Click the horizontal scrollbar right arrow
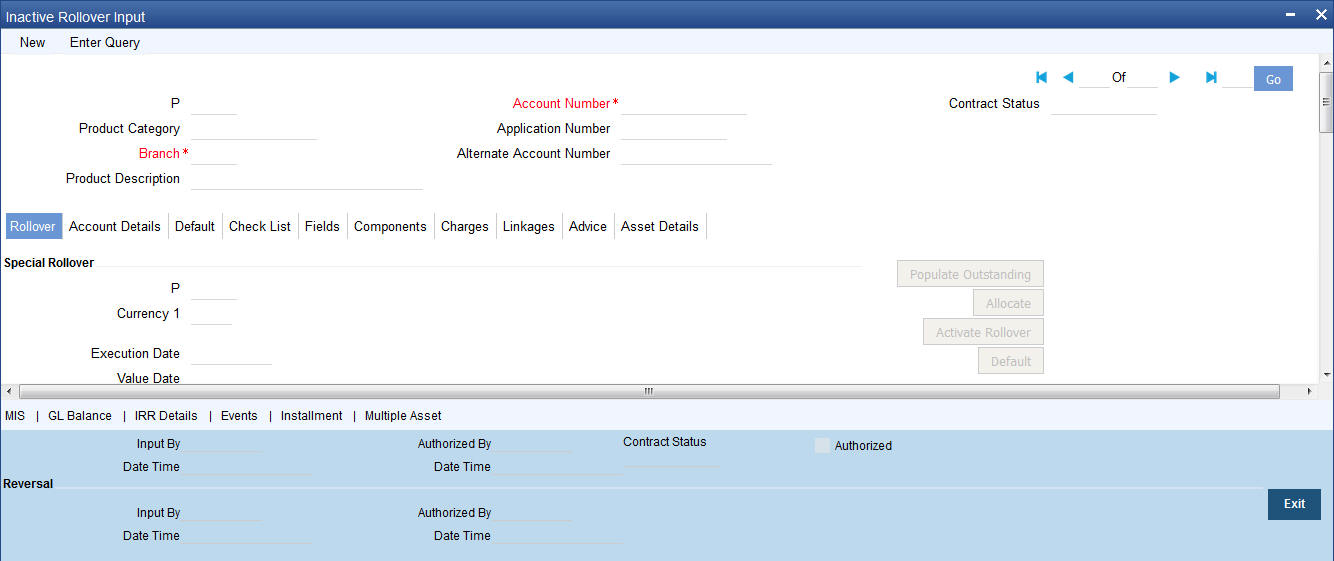This screenshot has width=1334, height=561. (x=1310, y=391)
